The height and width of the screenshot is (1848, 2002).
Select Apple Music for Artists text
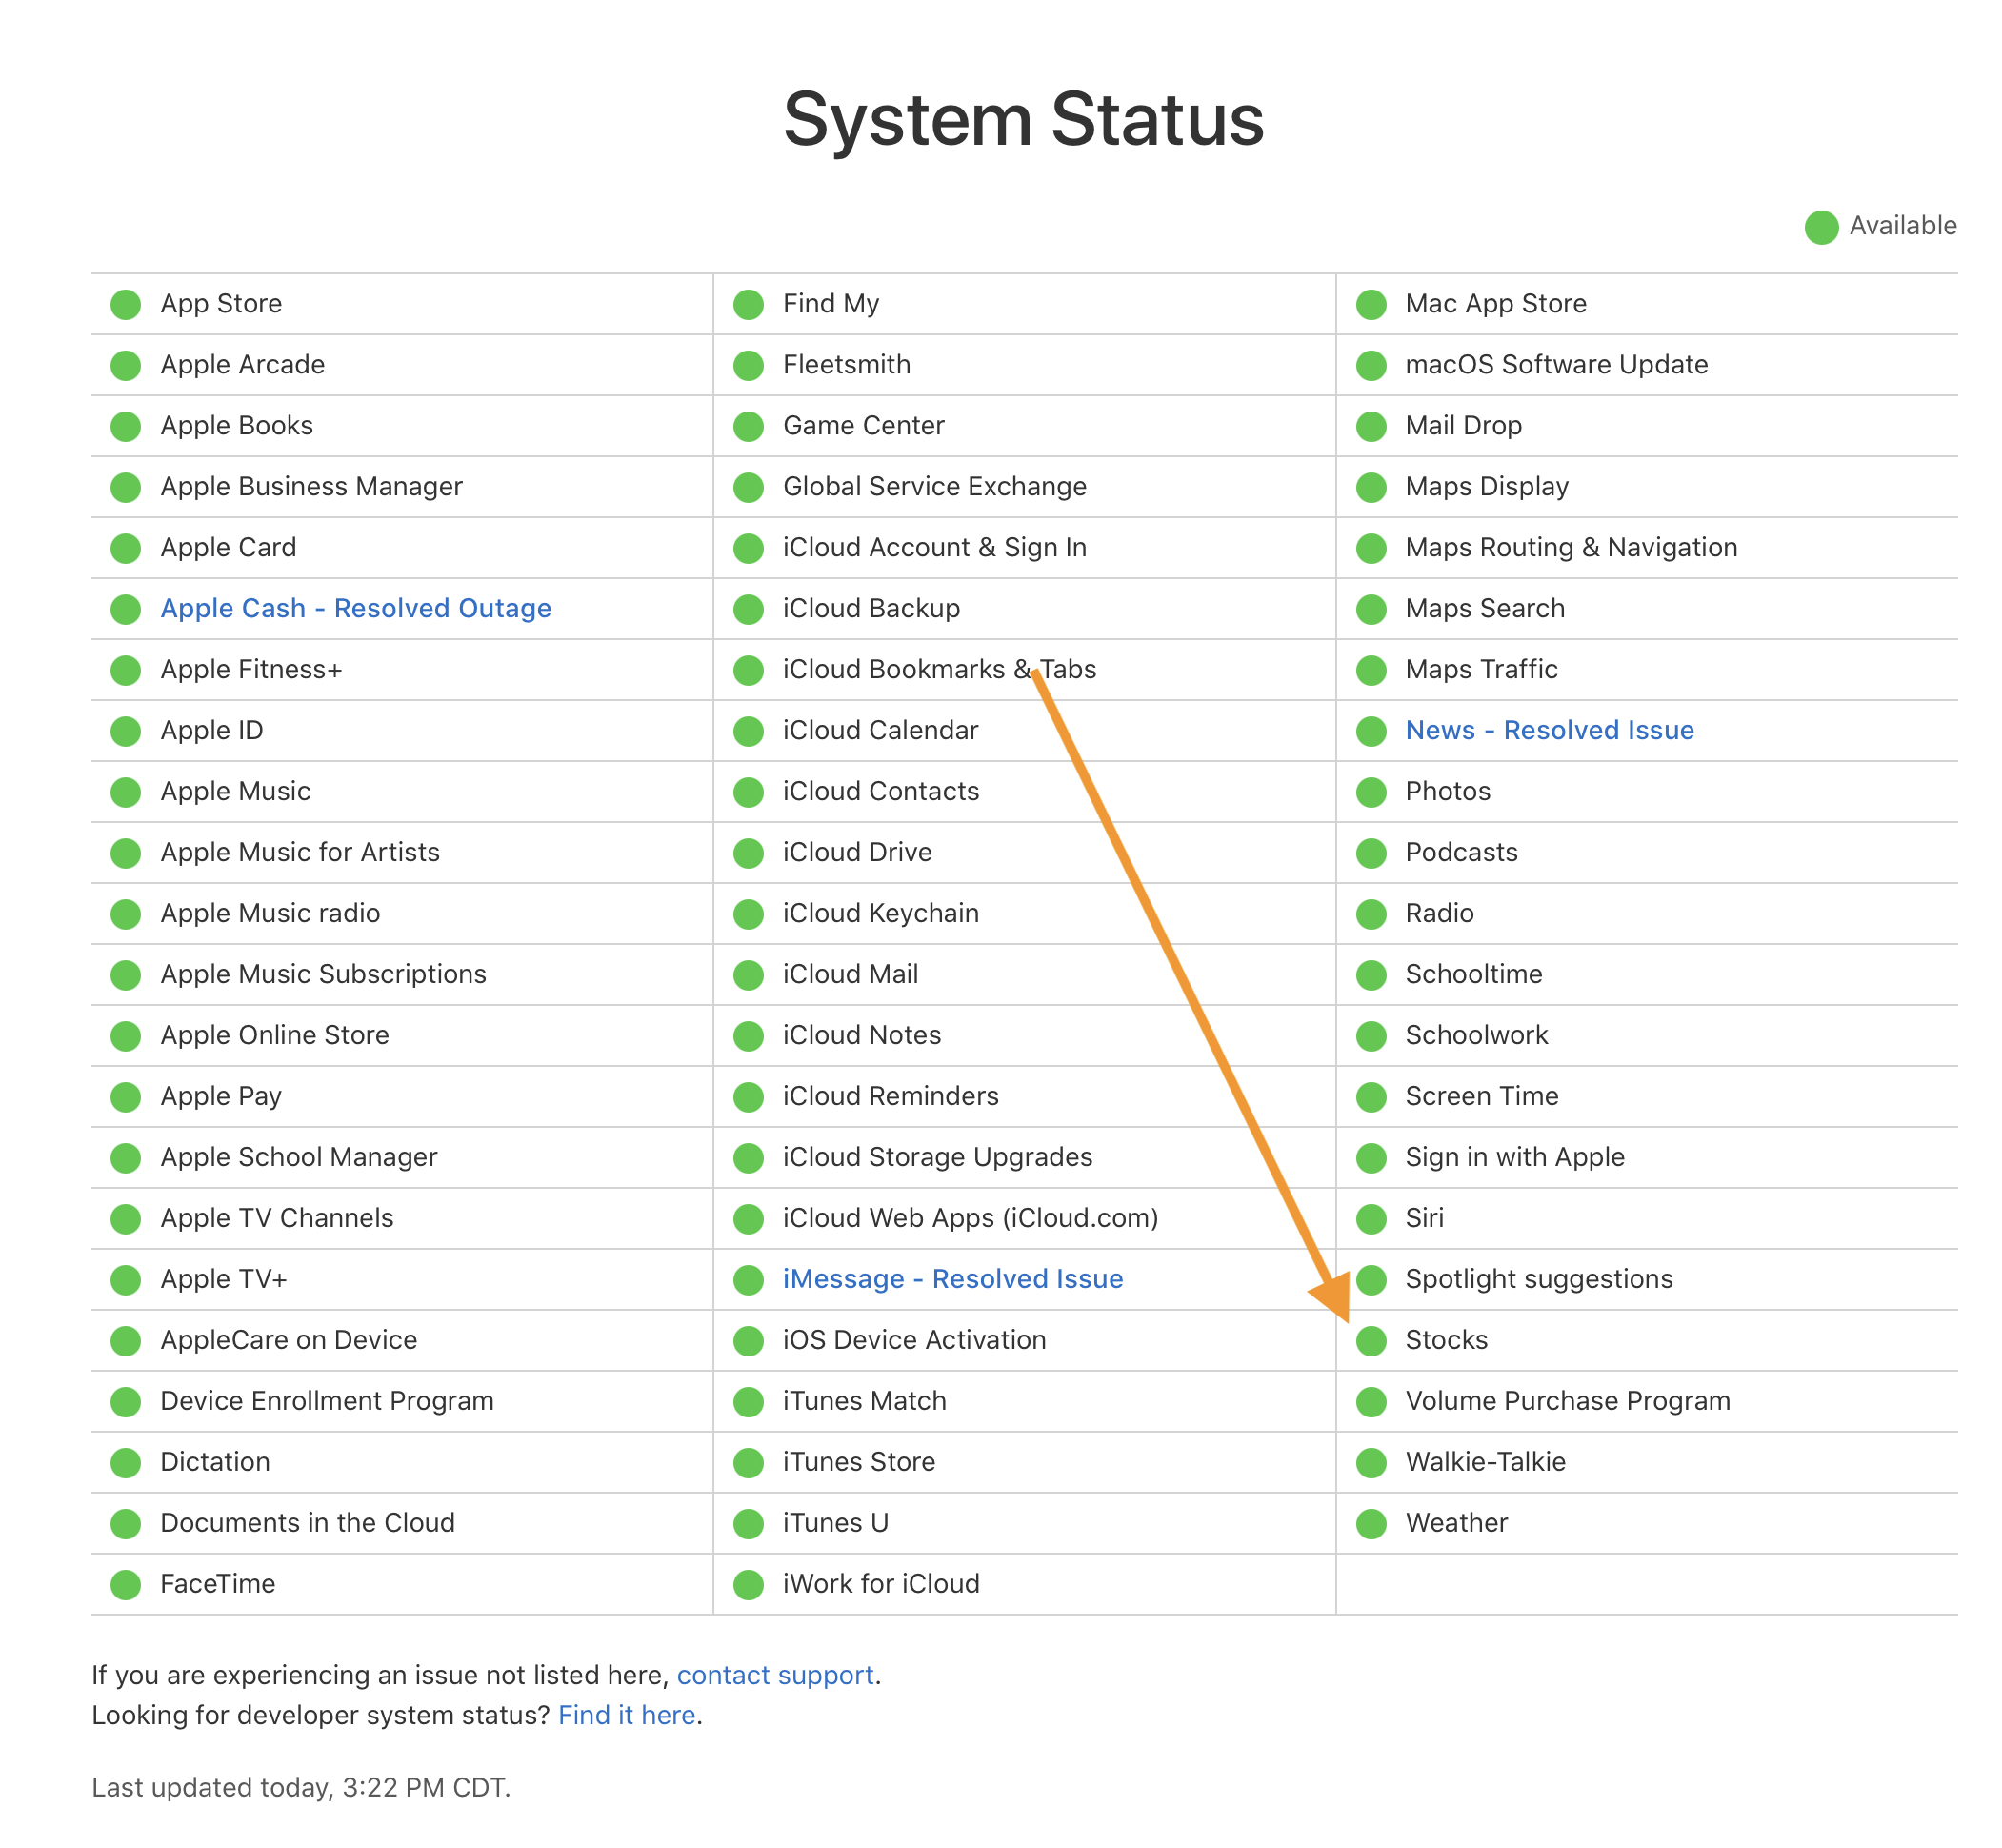tap(300, 852)
